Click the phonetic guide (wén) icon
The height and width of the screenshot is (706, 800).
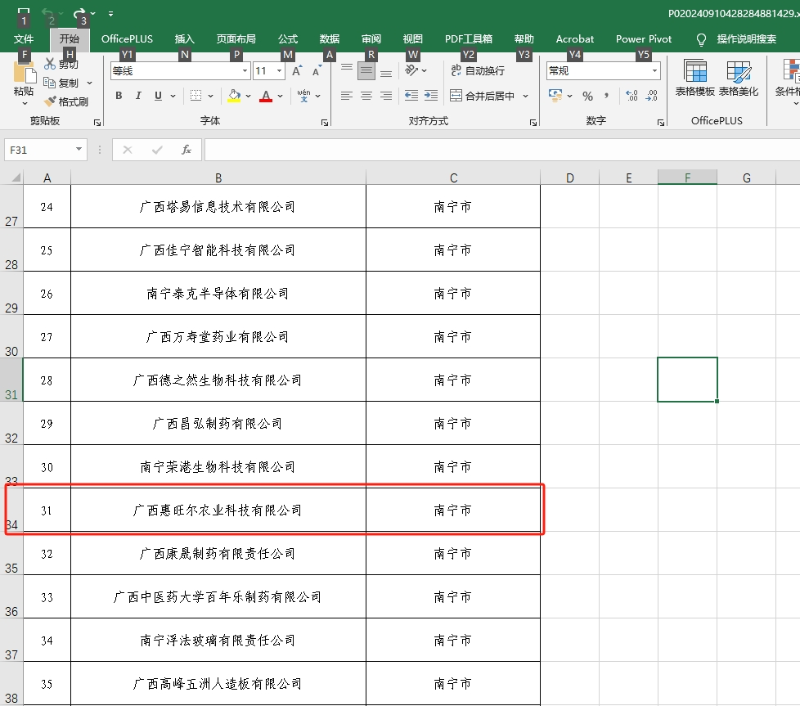(x=304, y=95)
